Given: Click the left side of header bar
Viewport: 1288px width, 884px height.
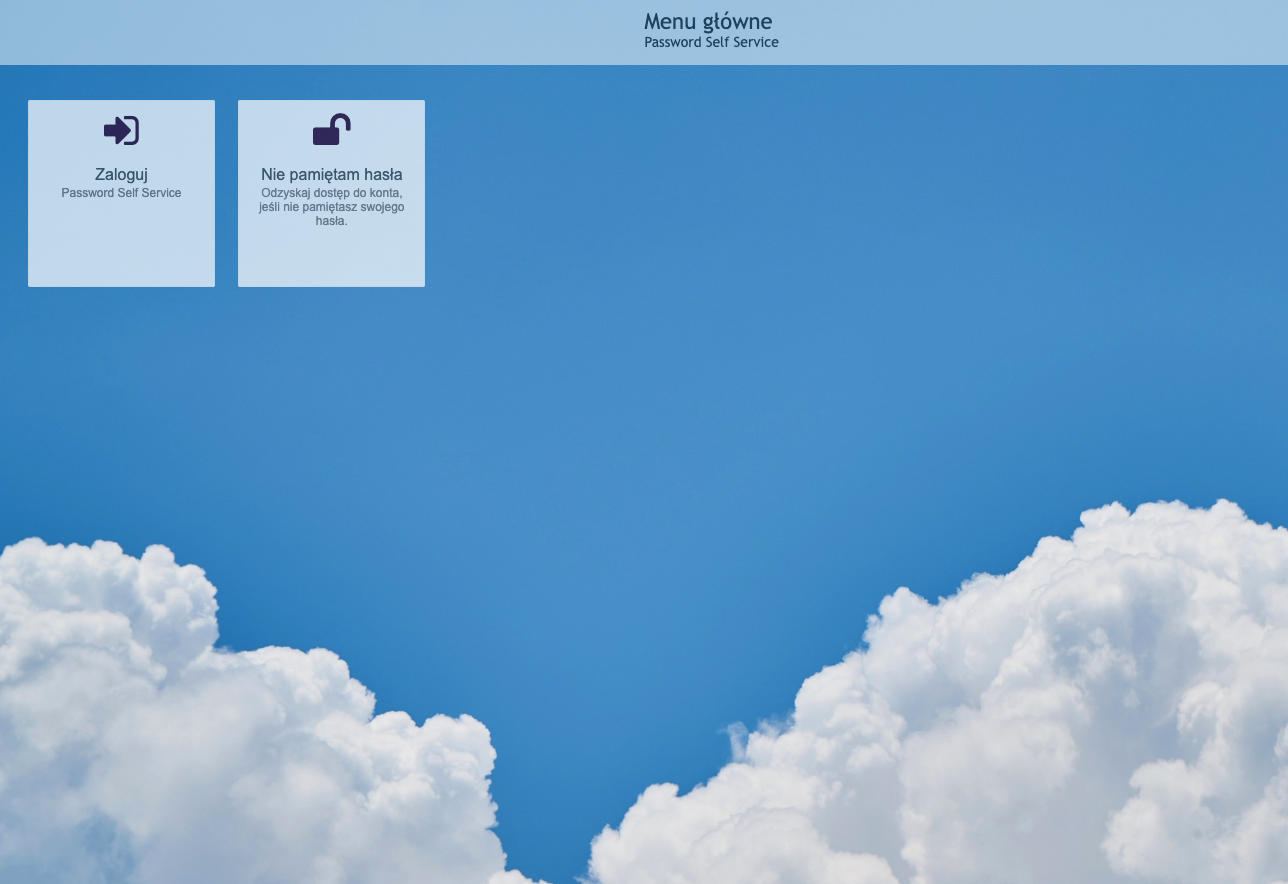Looking at the screenshot, I should 200,32.
